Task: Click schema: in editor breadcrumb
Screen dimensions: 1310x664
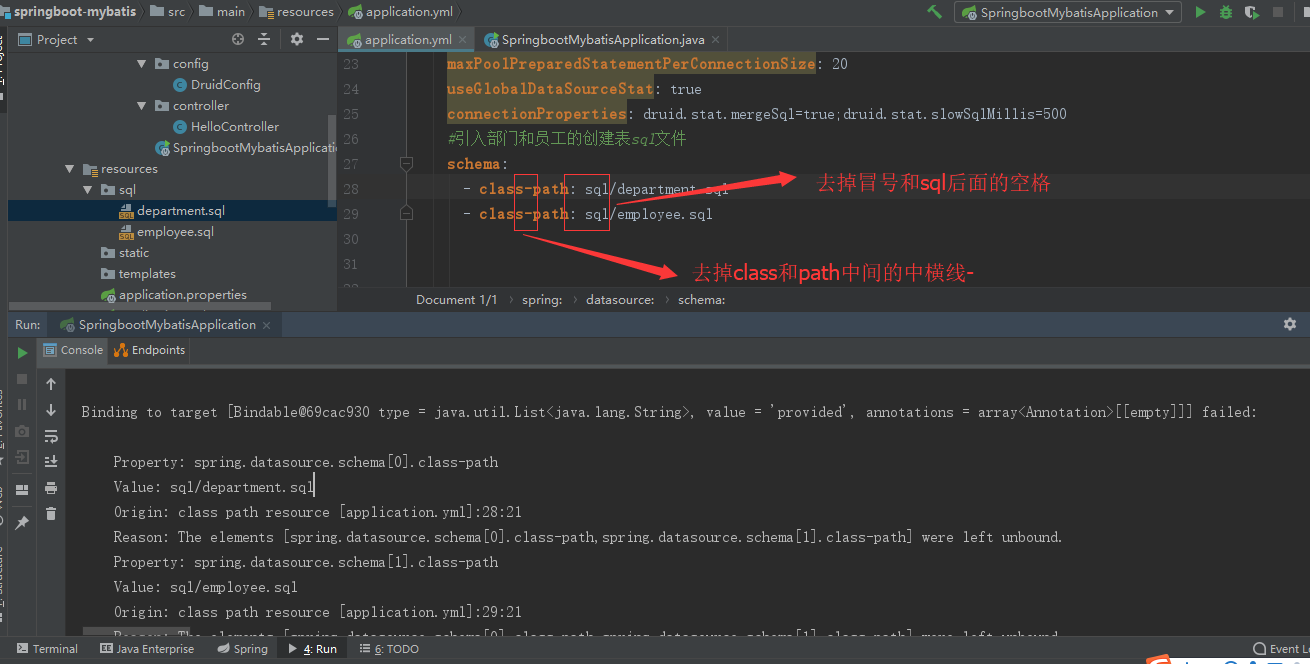Action: pos(702,299)
